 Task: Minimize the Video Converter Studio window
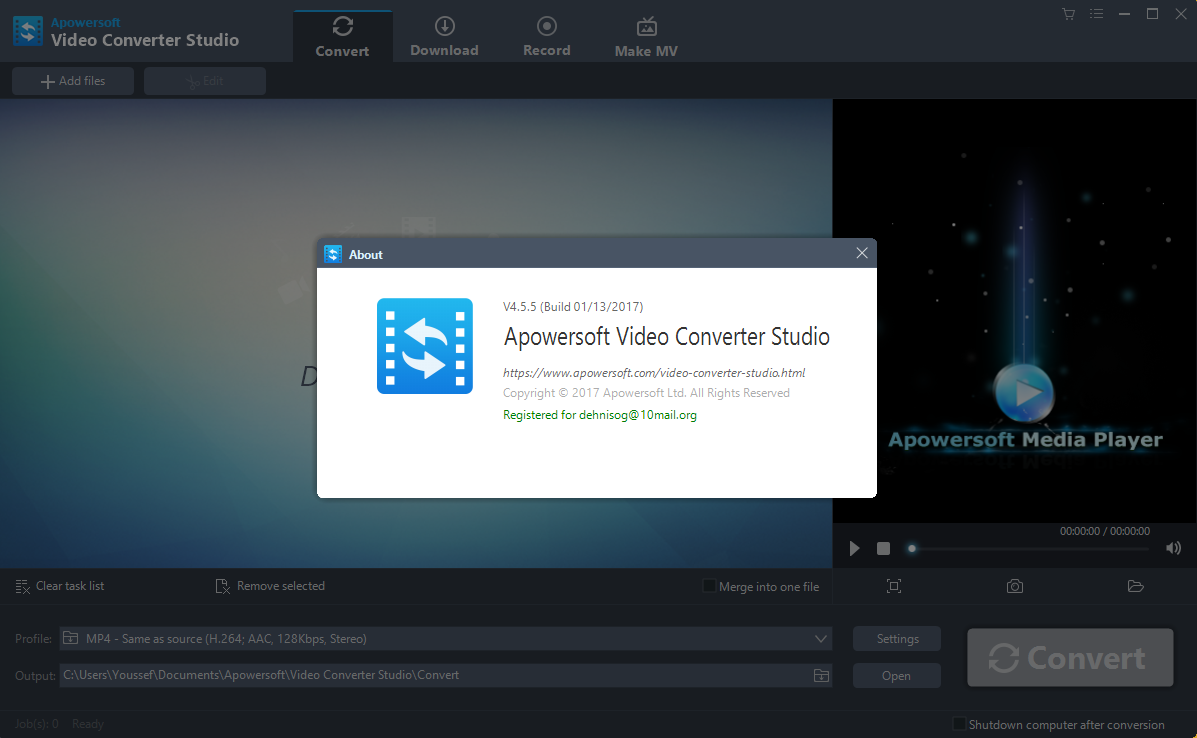[1124, 14]
